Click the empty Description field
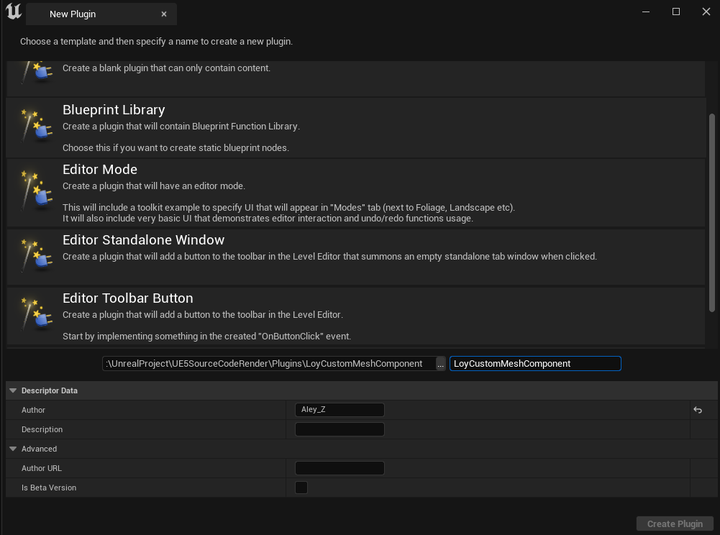The width and height of the screenshot is (720, 535). point(339,429)
